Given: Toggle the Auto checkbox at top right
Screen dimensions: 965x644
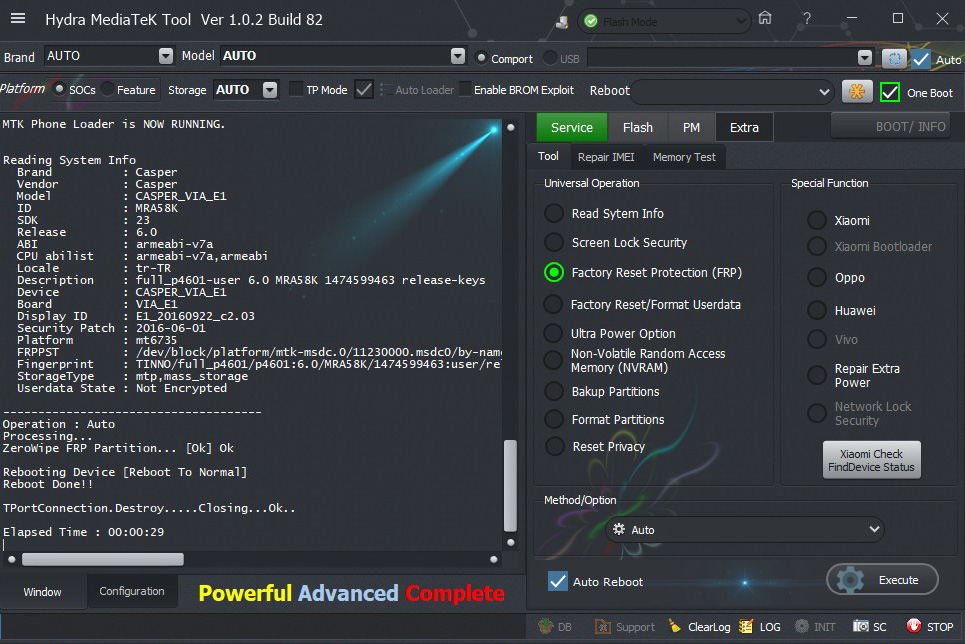Looking at the screenshot, I should (x=921, y=59).
